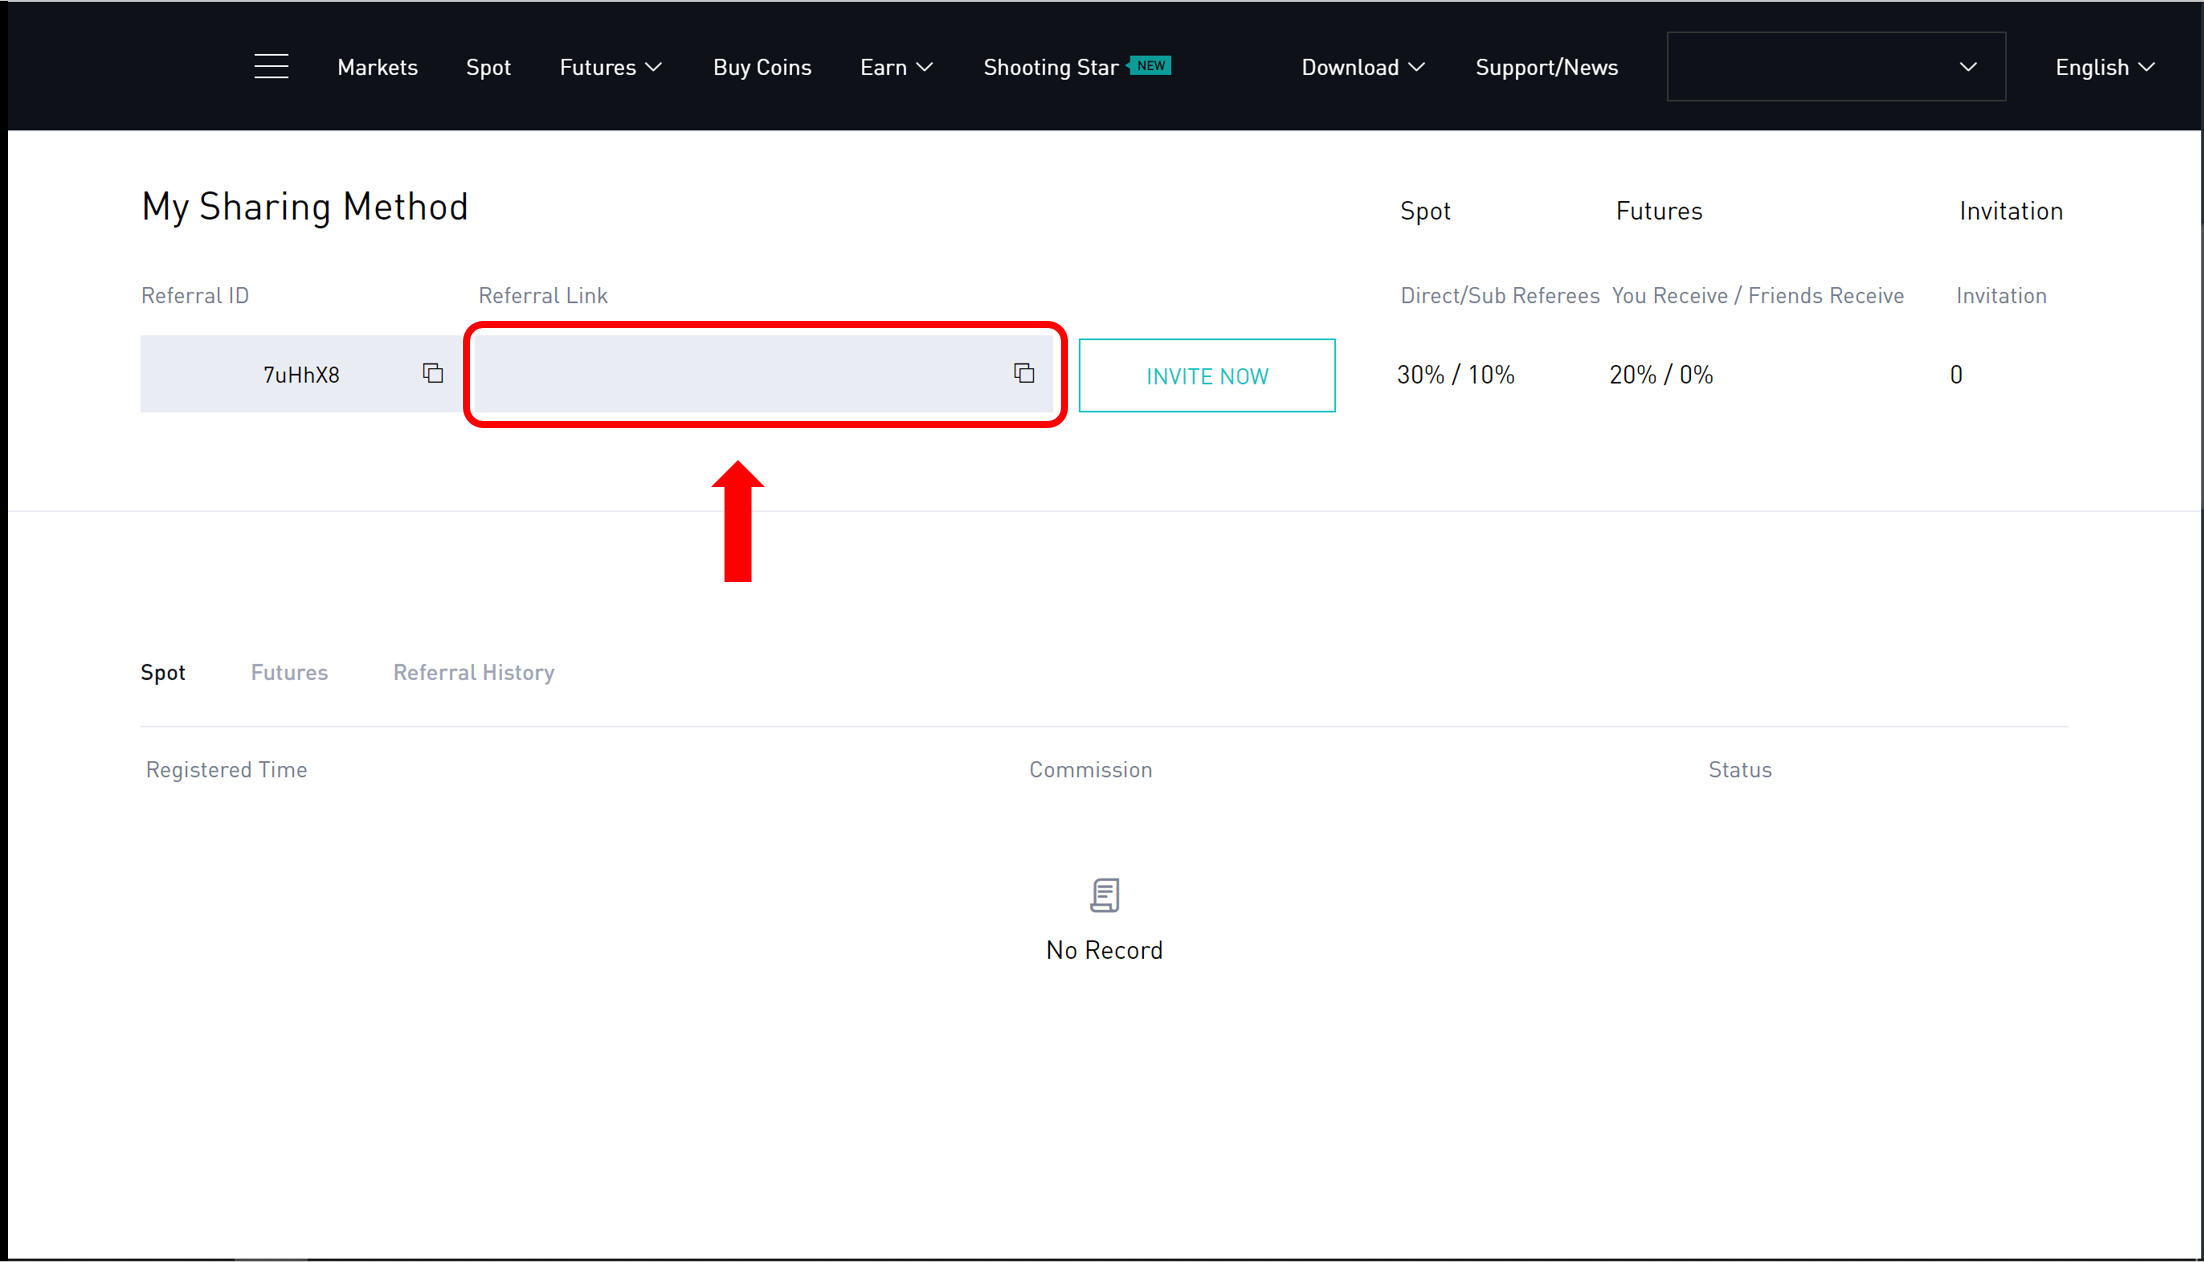Click the Referral Link field
This screenshot has height=1262, width=2204.
(740, 374)
